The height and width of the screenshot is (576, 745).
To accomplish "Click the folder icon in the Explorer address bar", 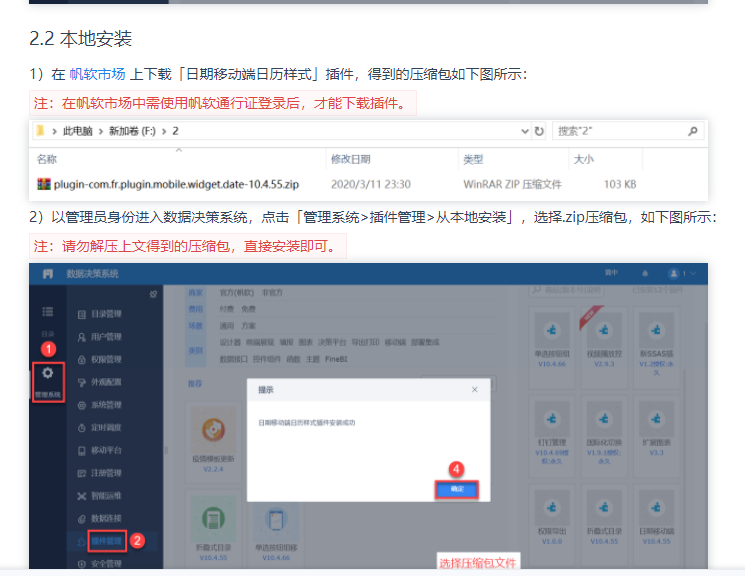I will click(41, 131).
